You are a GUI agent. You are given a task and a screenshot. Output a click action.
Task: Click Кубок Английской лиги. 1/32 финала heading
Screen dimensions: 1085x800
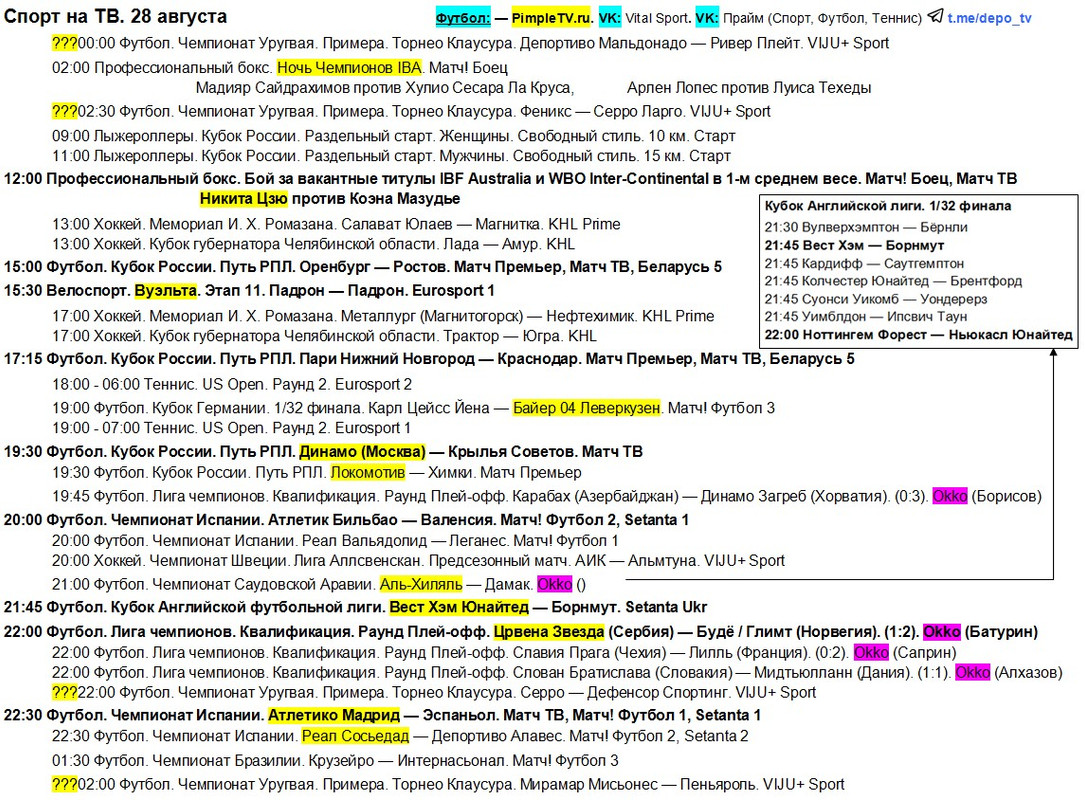(x=888, y=206)
